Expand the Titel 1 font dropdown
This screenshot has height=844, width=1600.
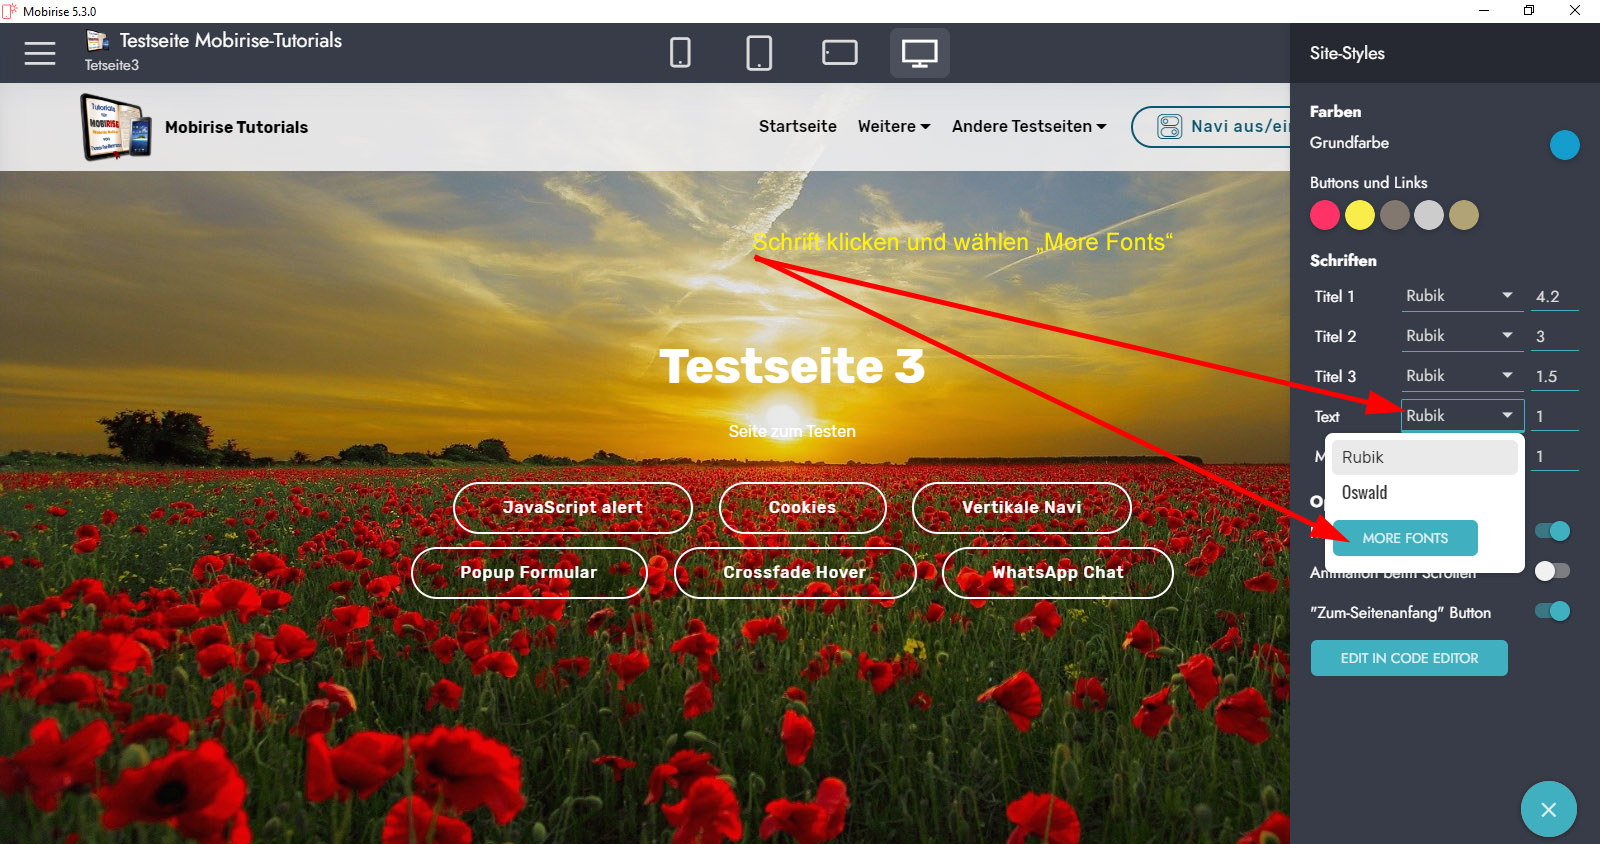click(x=1460, y=296)
